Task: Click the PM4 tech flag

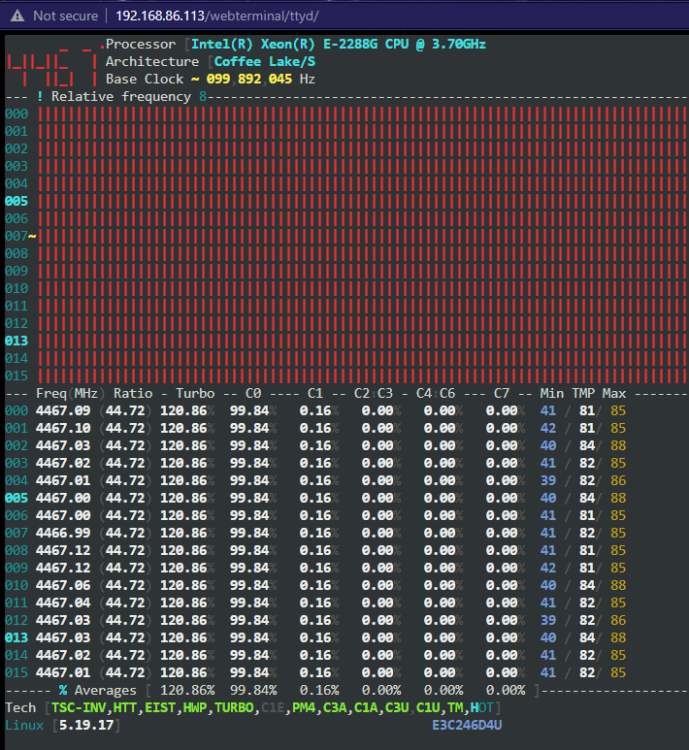Action: (x=304, y=708)
